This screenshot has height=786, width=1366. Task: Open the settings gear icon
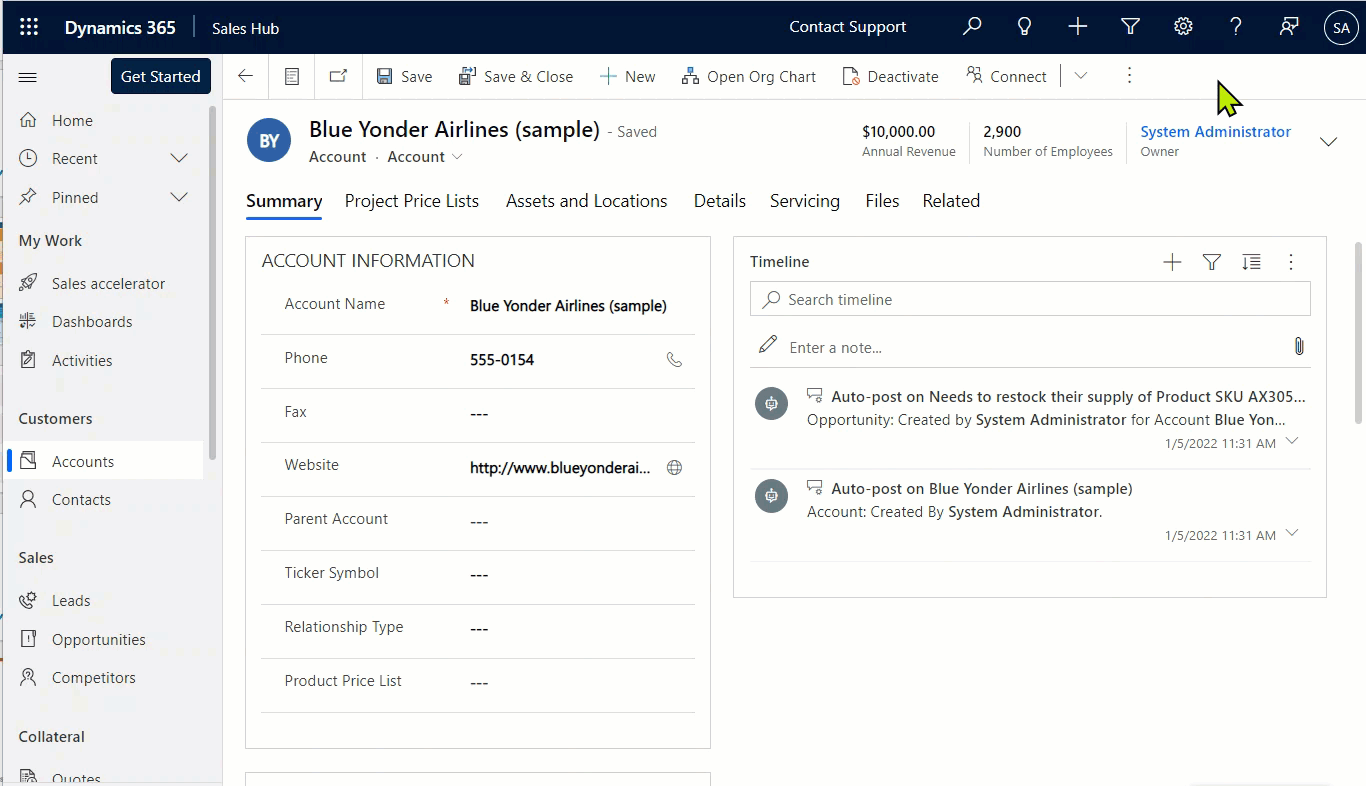coord(1183,27)
